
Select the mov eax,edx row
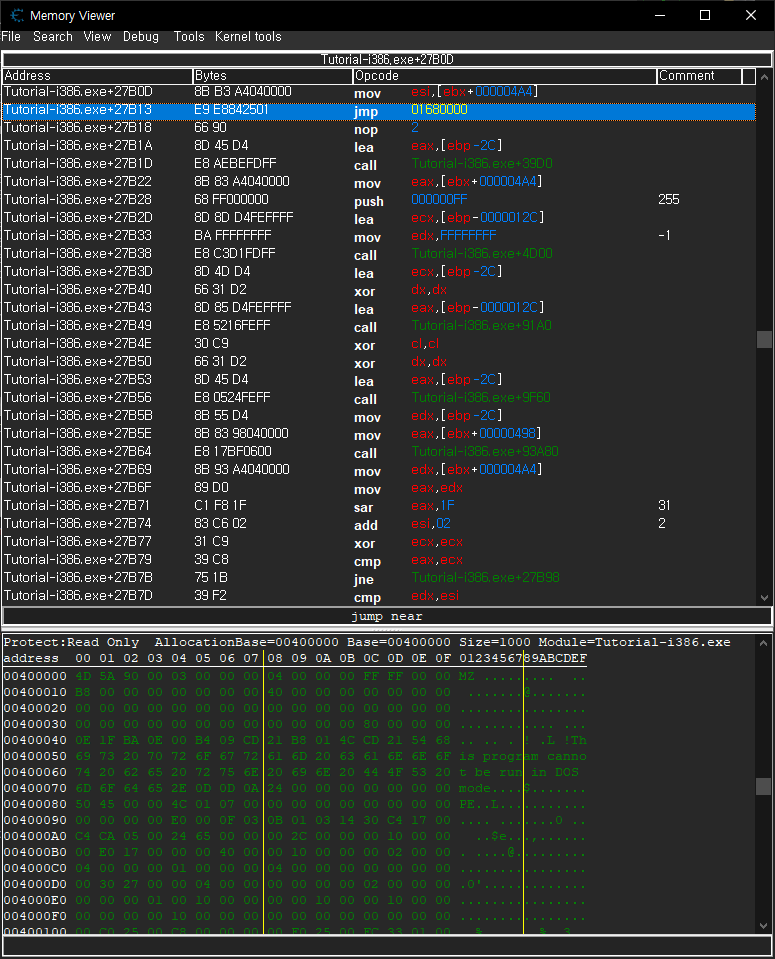(x=379, y=488)
